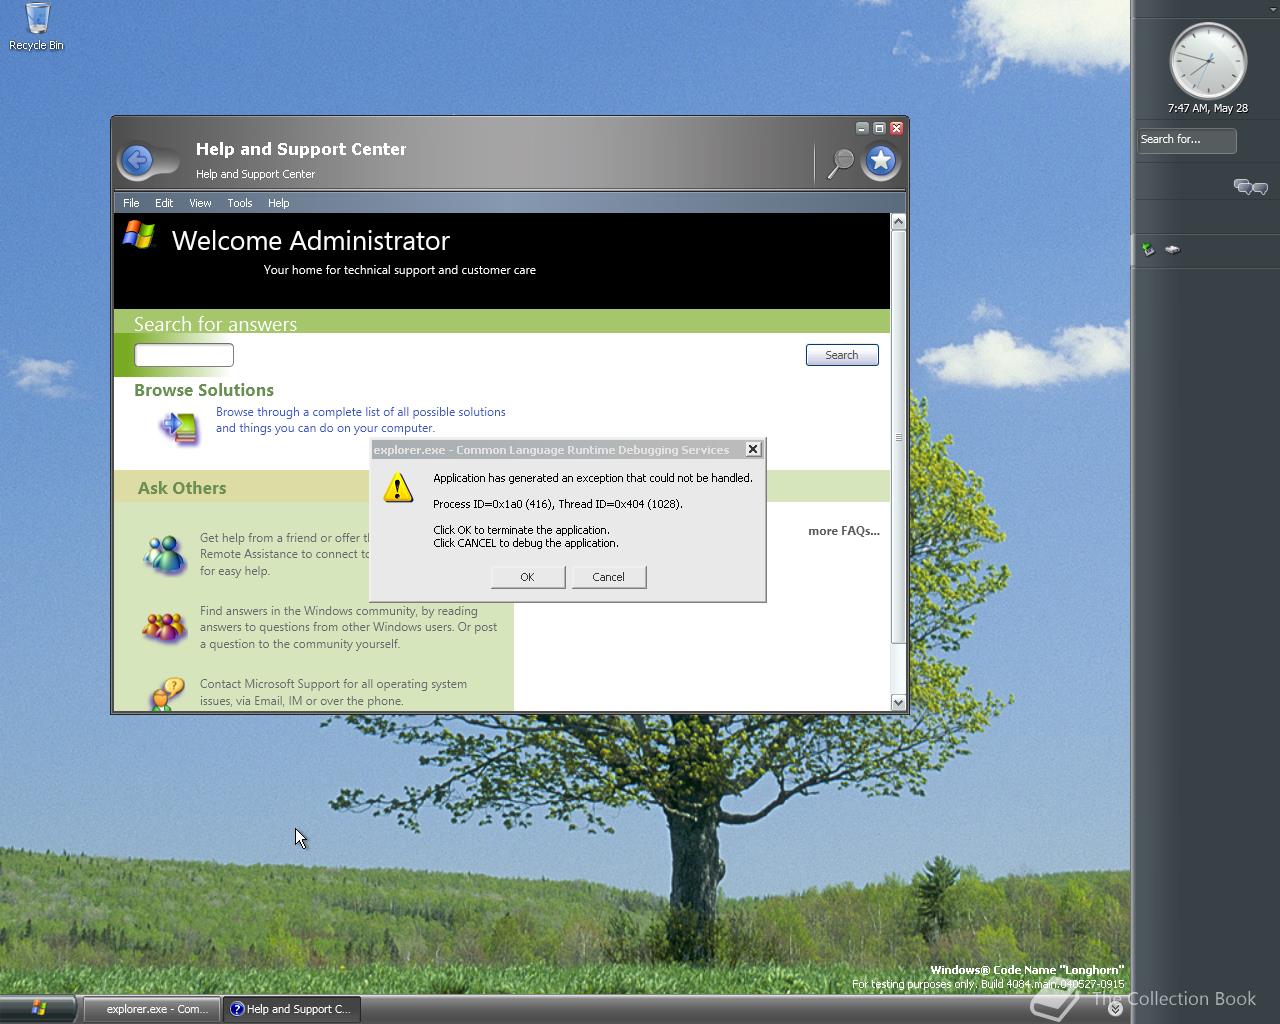The height and width of the screenshot is (1024, 1280).
Task: Minimize the Help and Support Center window
Action: pyautogui.click(x=862, y=128)
